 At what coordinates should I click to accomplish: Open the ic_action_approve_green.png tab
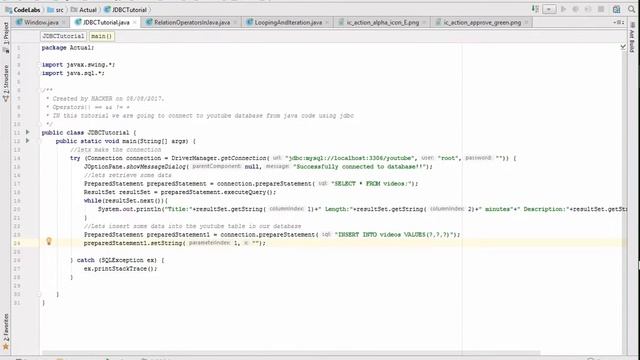point(482,22)
